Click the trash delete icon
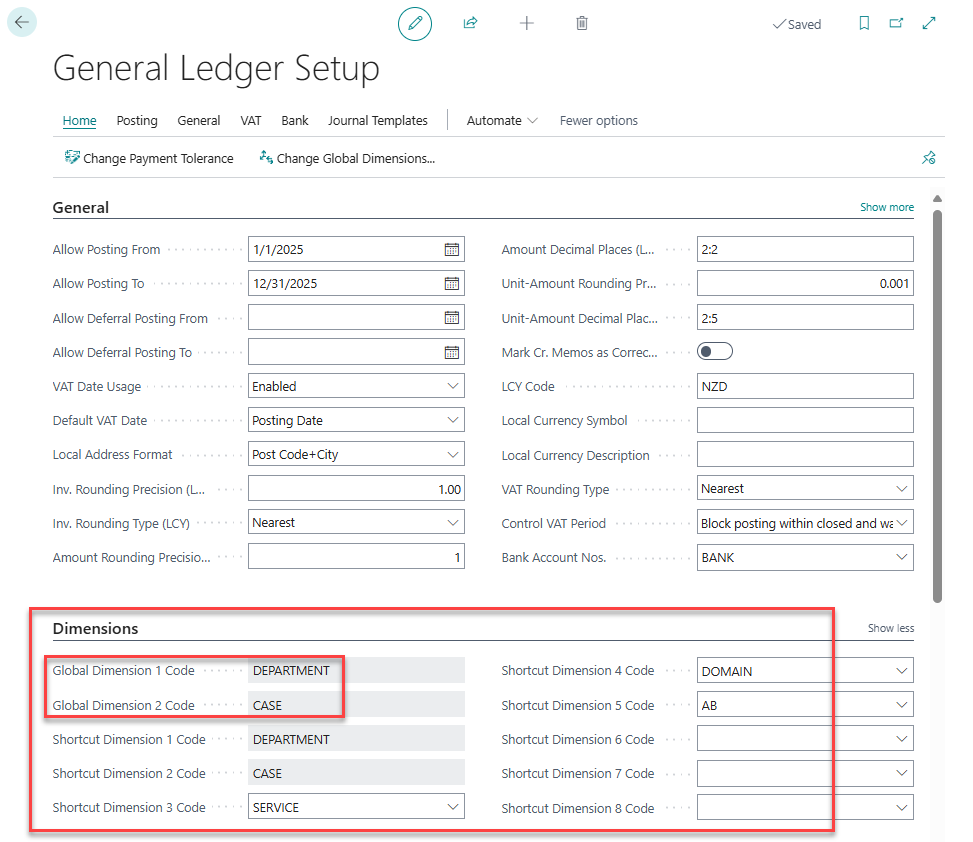973x842 pixels. tap(582, 23)
